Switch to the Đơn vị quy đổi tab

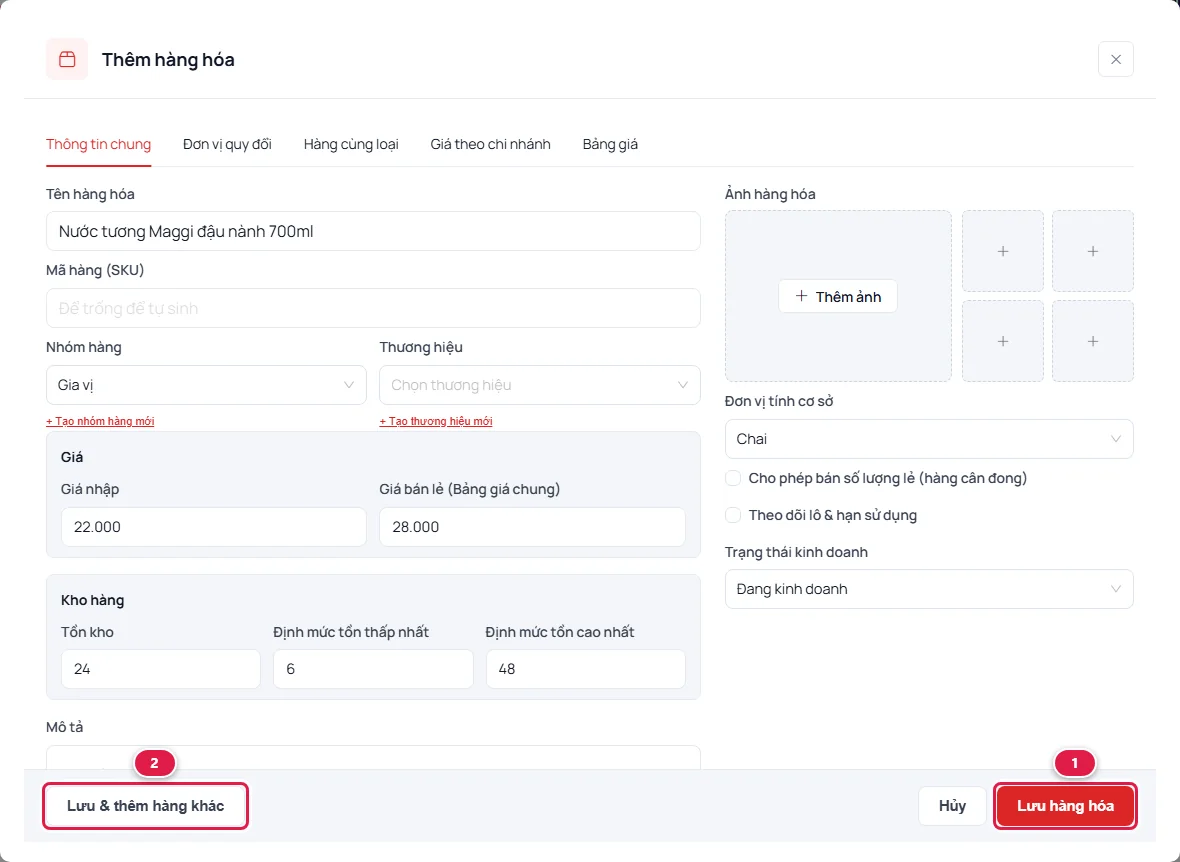[227, 144]
